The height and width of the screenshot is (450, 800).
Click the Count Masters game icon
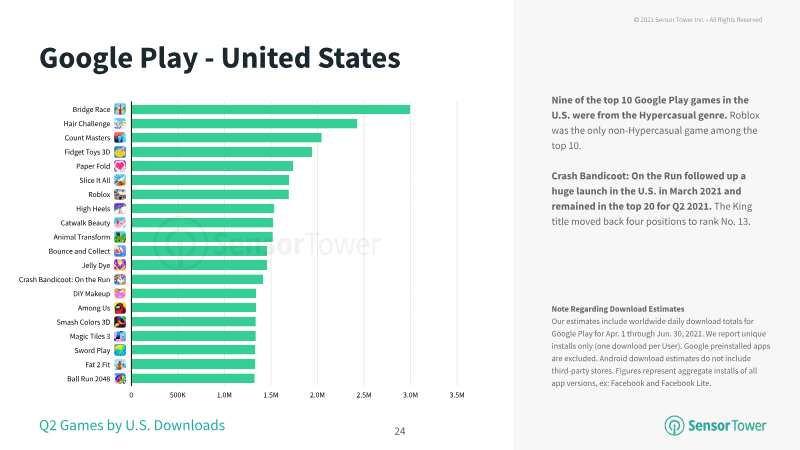120,138
